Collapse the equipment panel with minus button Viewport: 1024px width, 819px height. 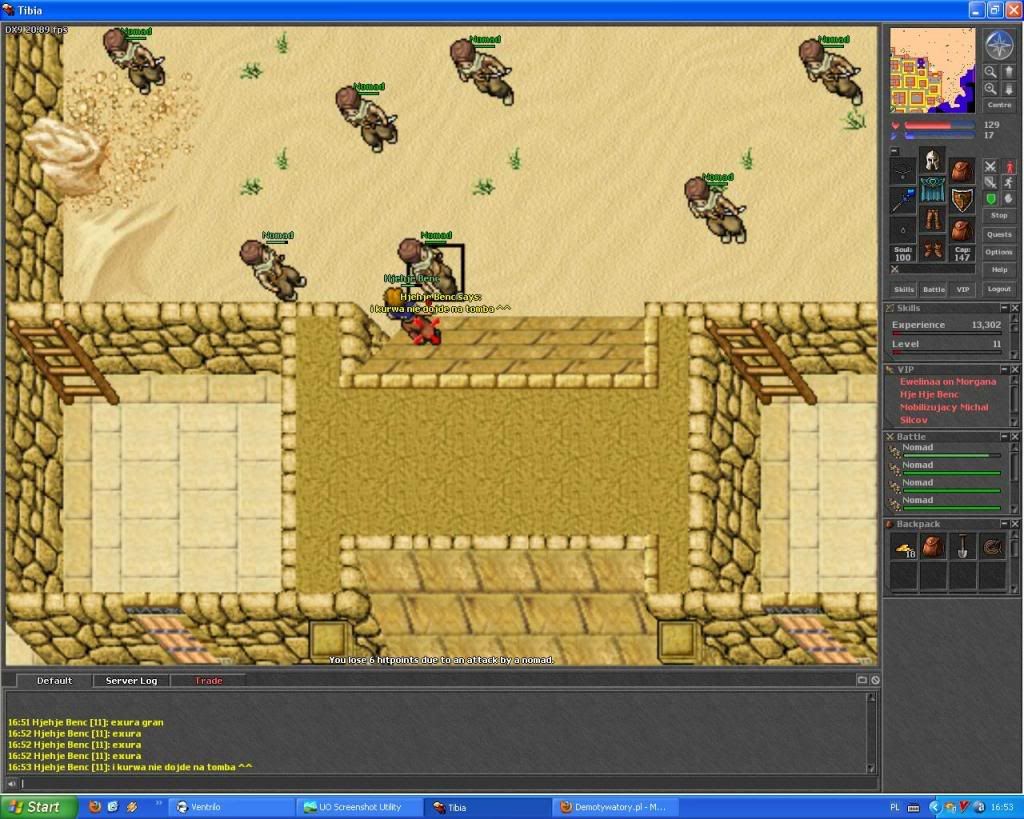(895, 151)
